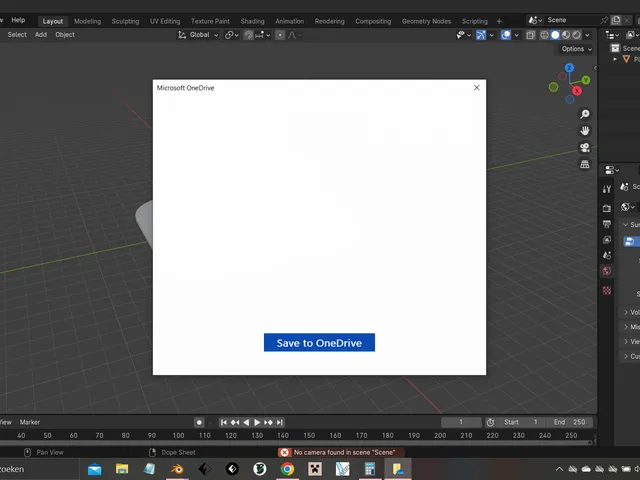Open the Scene properties tab icon
The width and height of the screenshot is (640, 480).
(607, 256)
